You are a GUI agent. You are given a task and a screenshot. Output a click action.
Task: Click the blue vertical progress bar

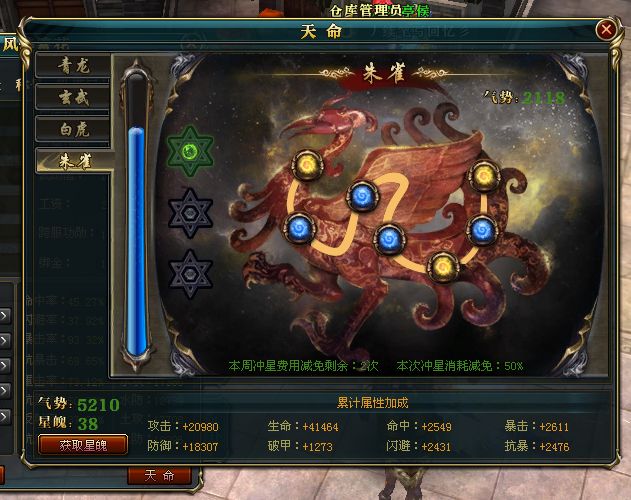pyautogui.click(x=137, y=242)
